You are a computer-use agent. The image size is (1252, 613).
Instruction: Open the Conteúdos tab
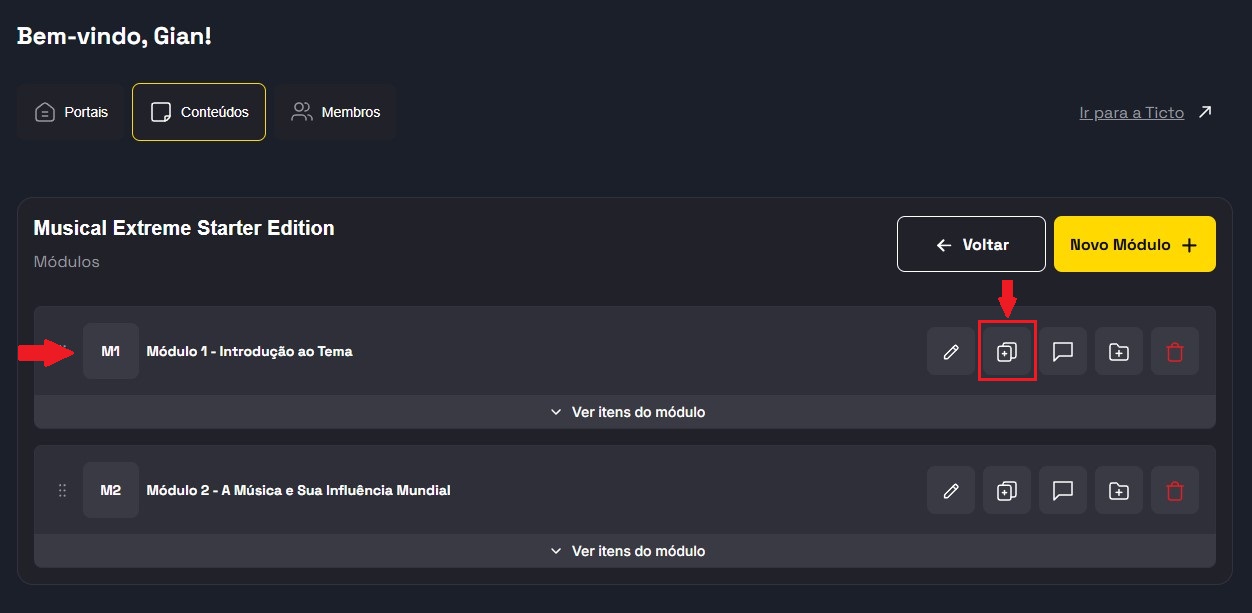pos(199,112)
